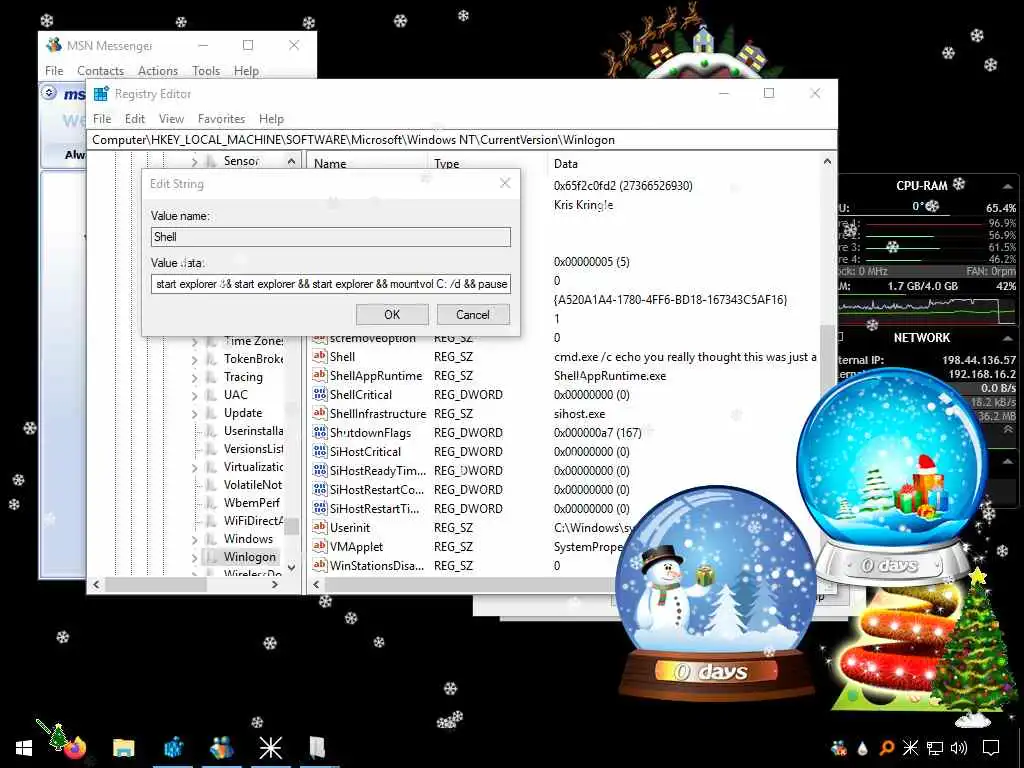Click the Value data text field
The width and height of the screenshot is (1024, 768).
(x=330, y=284)
